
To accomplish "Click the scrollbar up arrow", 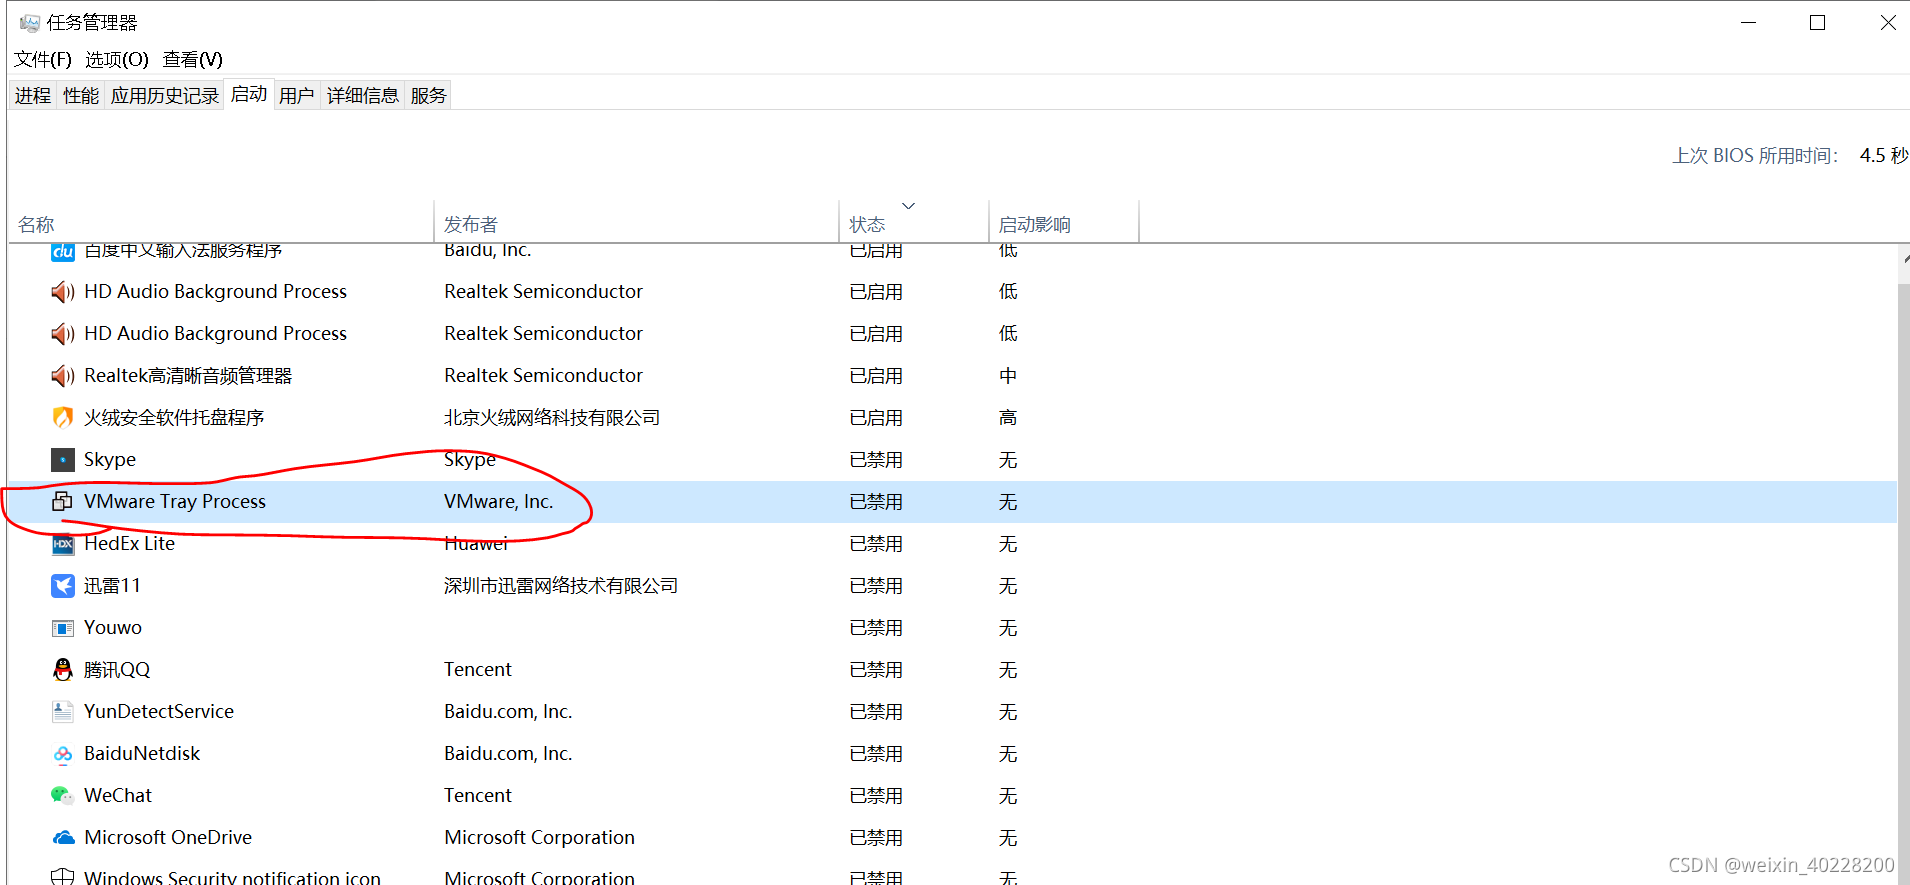I will coord(1903,258).
